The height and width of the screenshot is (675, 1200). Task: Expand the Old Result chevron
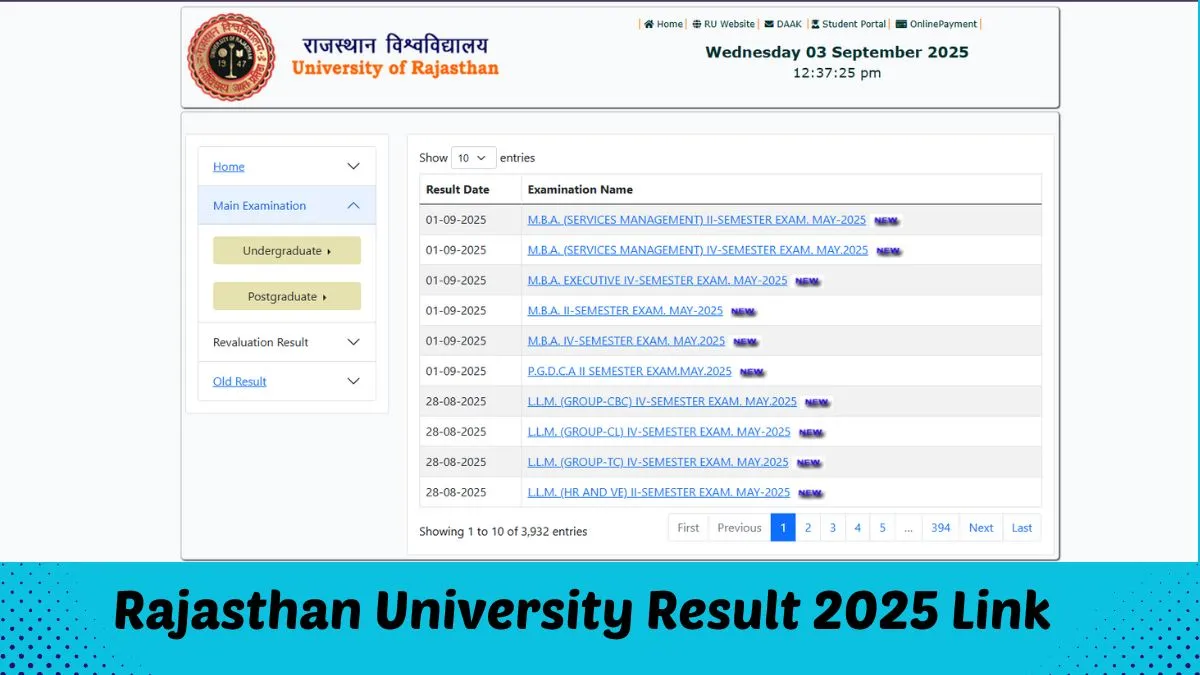(353, 381)
